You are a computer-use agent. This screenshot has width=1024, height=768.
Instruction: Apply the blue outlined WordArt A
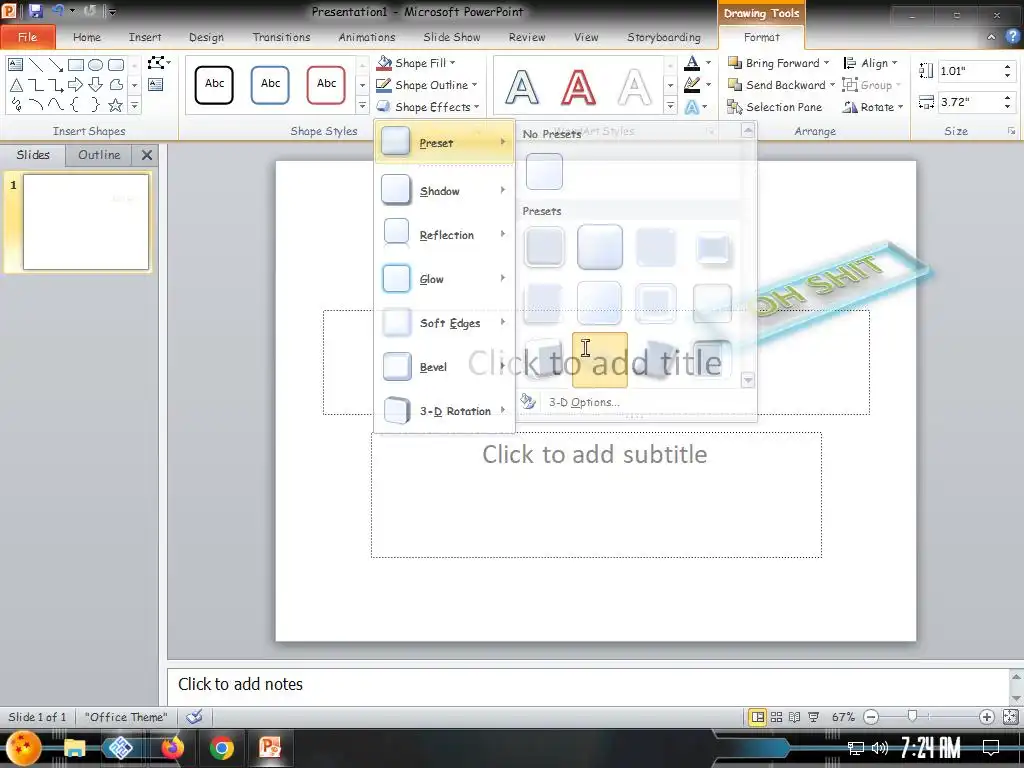click(522, 86)
